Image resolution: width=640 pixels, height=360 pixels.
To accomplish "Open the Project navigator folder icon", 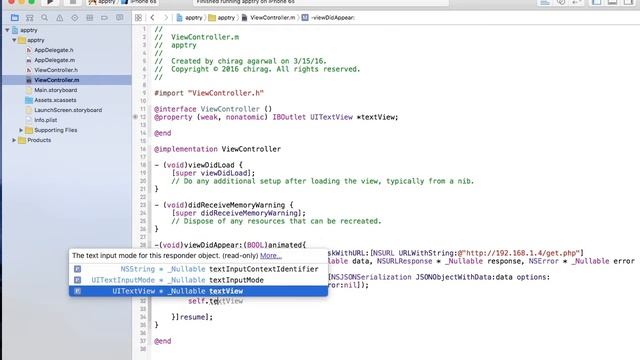I will point(15,18).
